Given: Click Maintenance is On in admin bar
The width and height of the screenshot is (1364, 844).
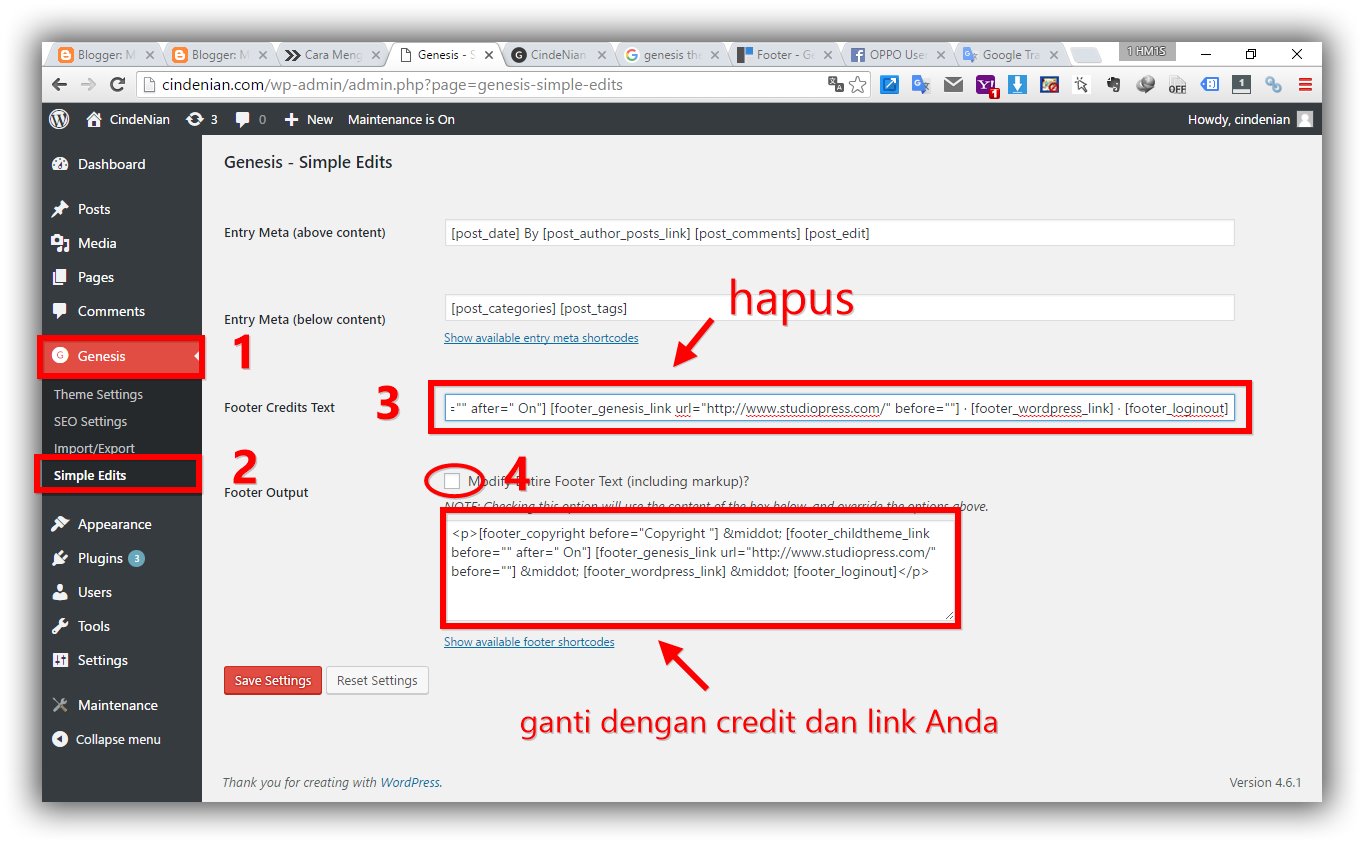Looking at the screenshot, I should tap(401, 119).
